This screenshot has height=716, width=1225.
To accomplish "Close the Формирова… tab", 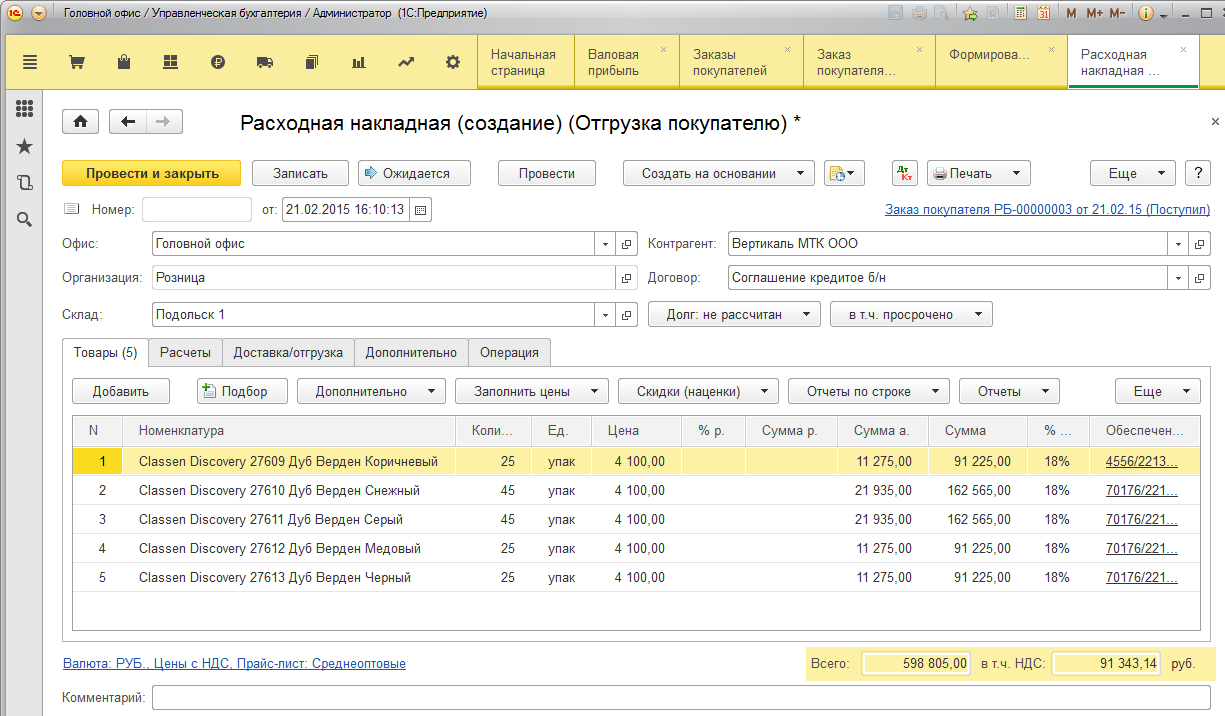I will (x=1050, y=49).
